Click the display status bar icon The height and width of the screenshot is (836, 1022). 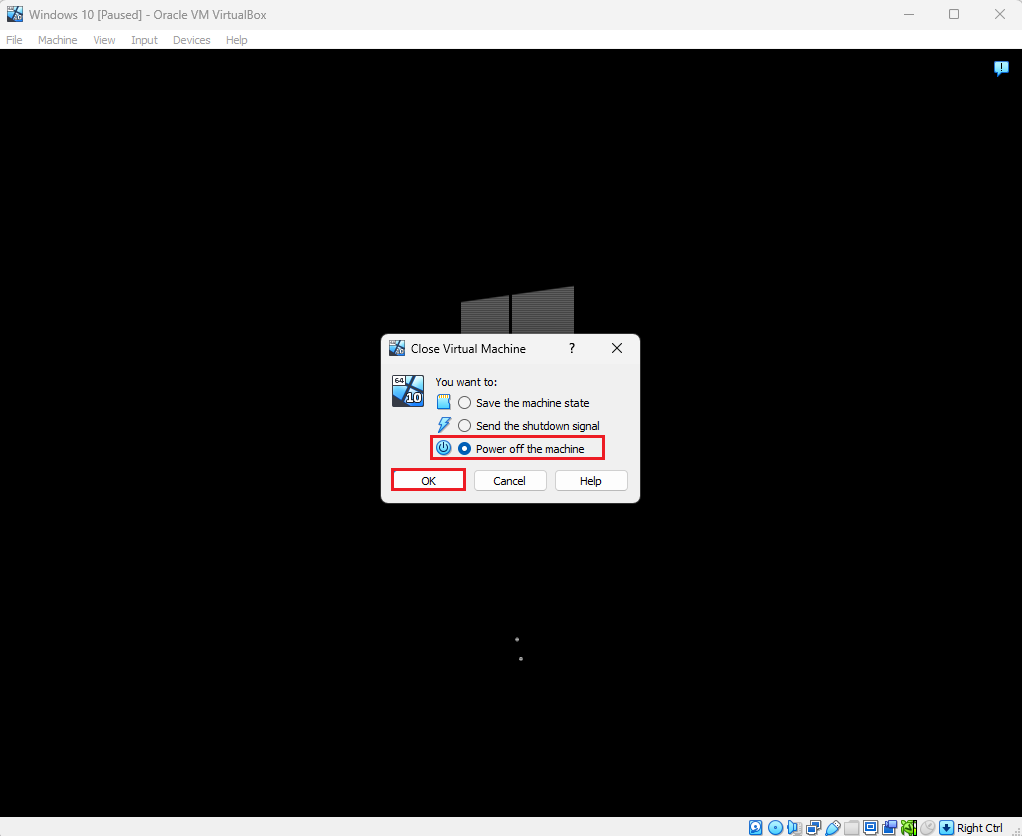coord(870,828)
